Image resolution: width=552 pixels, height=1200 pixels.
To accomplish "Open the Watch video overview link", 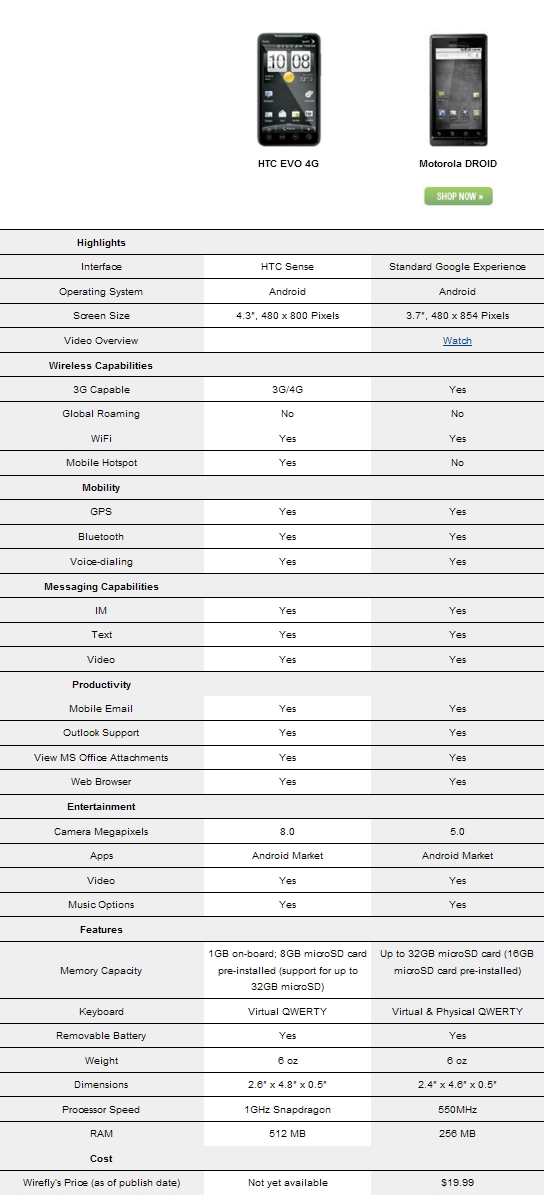I will tap(457, 341).
